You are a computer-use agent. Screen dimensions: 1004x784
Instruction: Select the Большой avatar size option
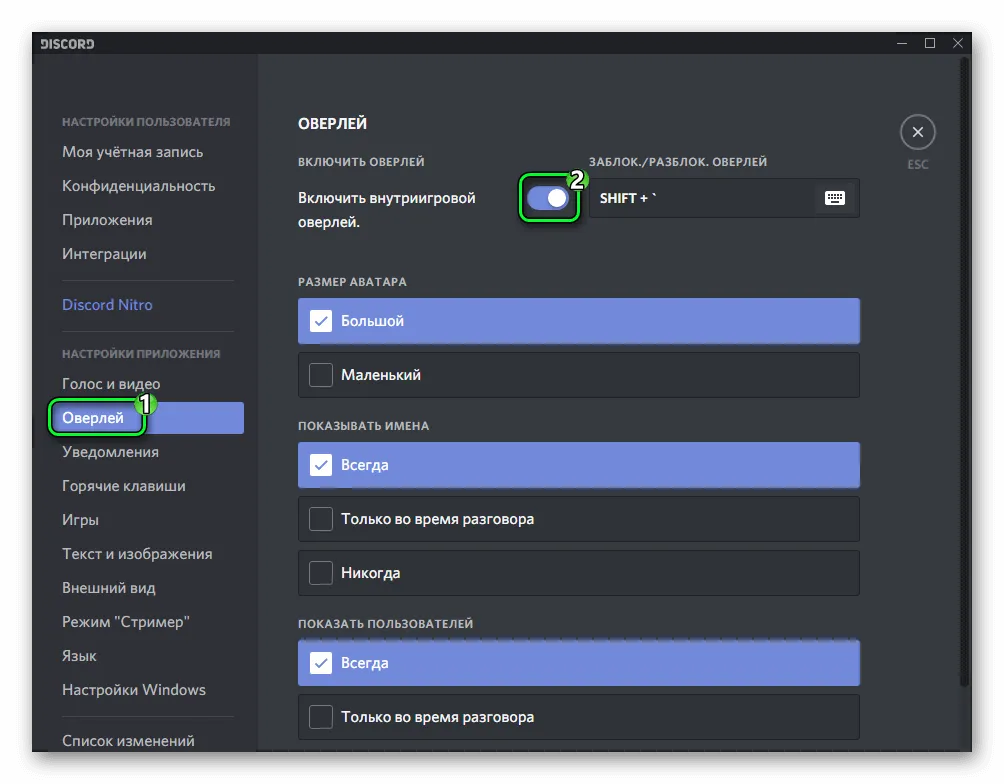coord(578,321)
